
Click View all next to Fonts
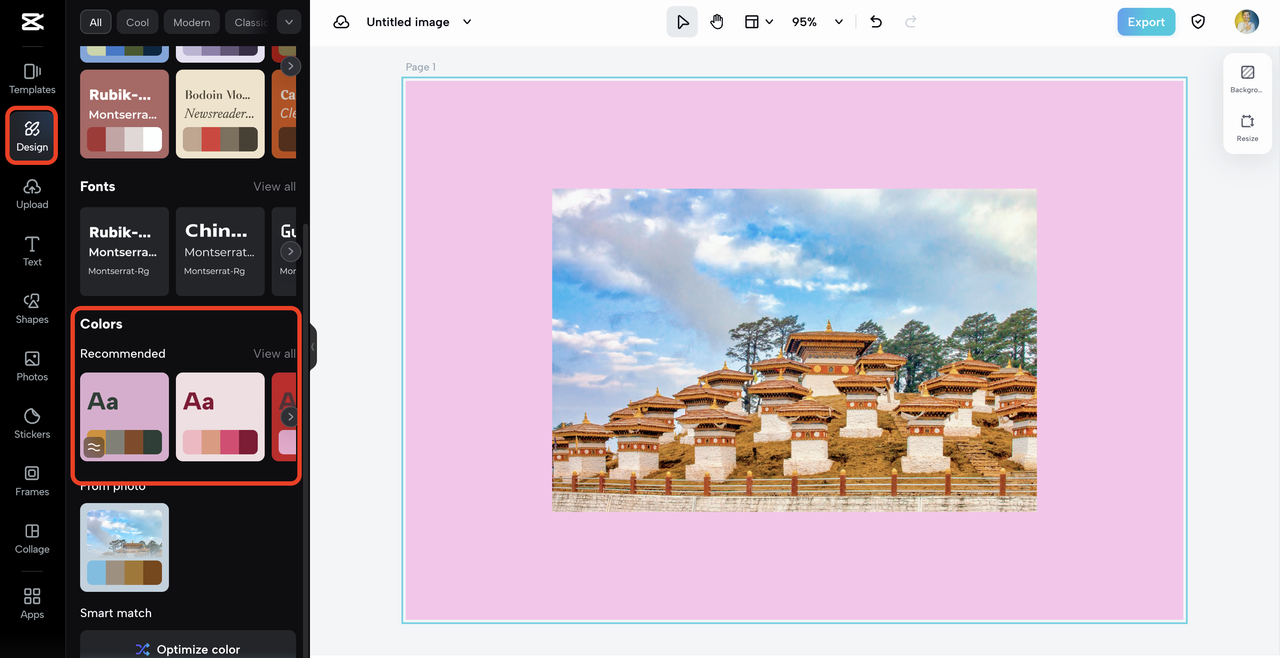[274, 187]
